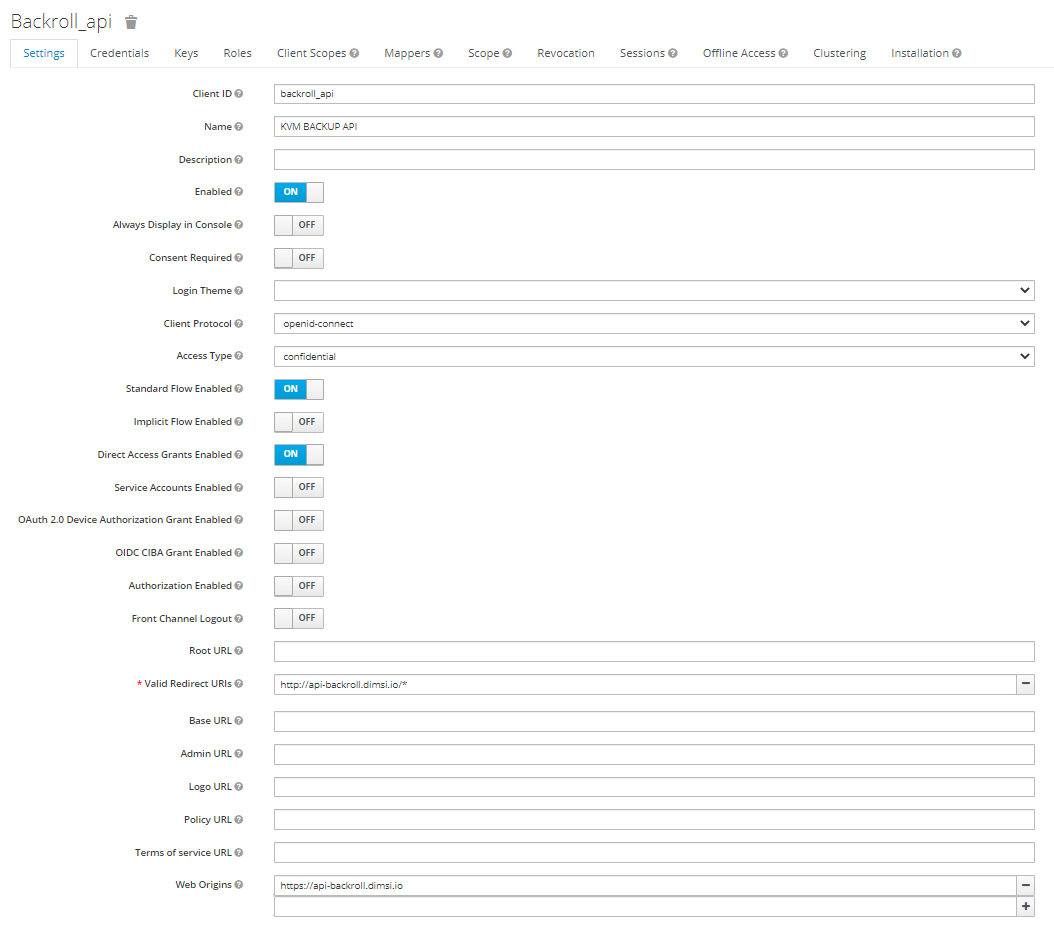Enable Implicit Flow switch
Viewport: 1054px width, 936px height.
(298, 422)
